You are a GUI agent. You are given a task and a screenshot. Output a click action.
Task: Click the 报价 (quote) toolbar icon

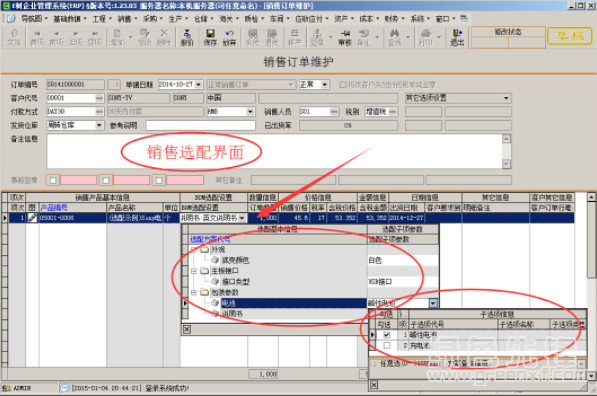coord(187,37)
